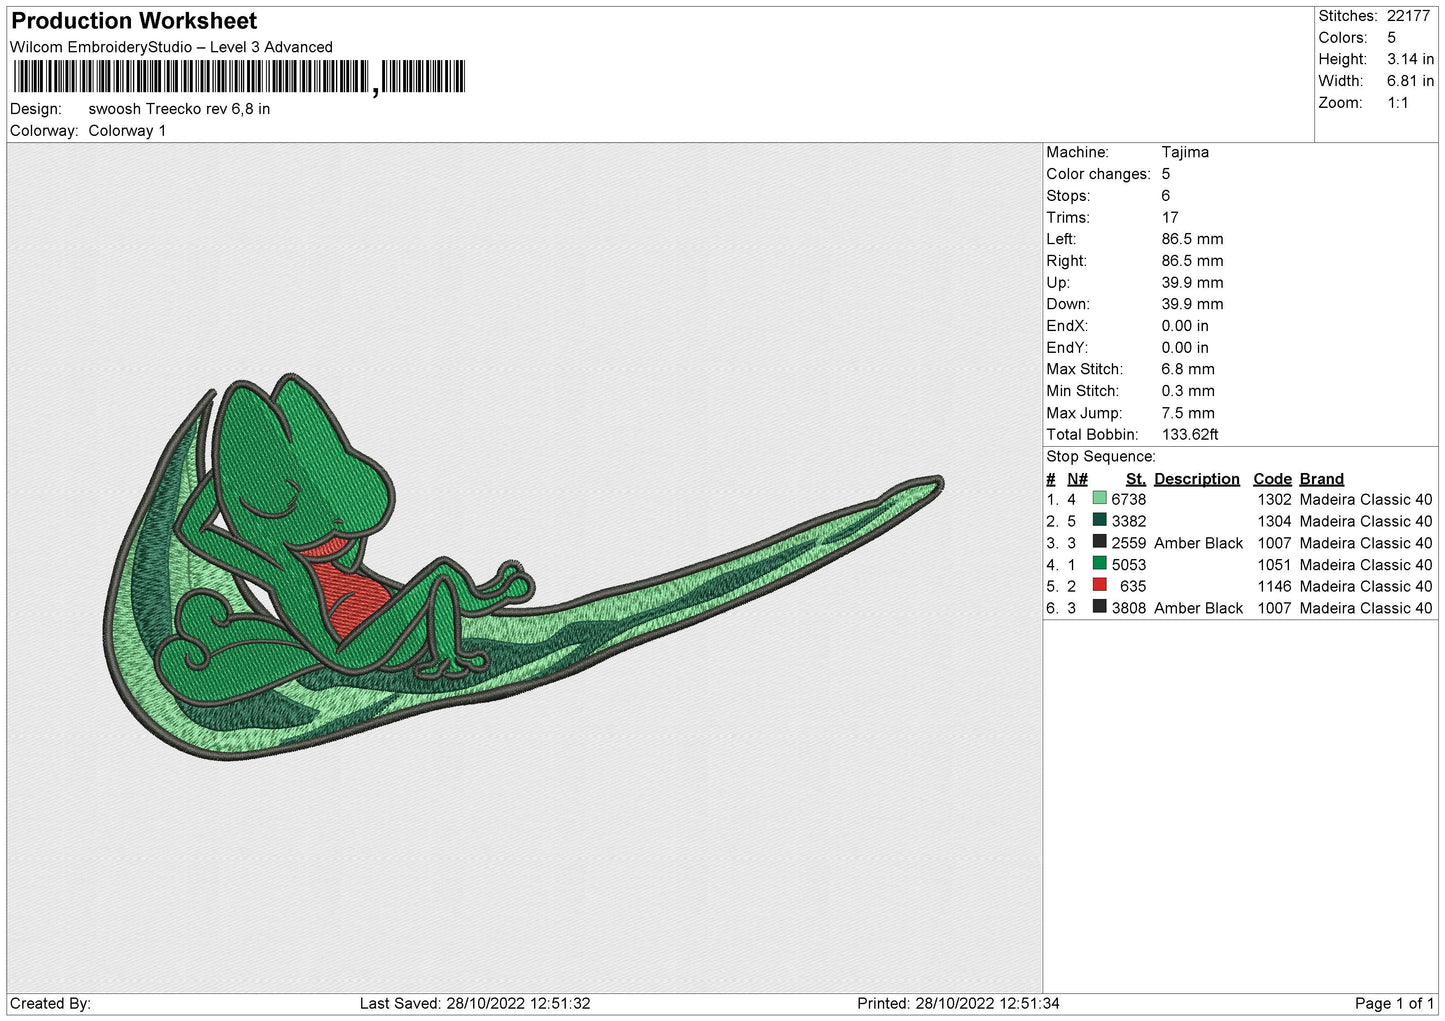Click the Description column header
Image resolution: width=1445 pixels, height=1021 pixels.
[1196, 479]
